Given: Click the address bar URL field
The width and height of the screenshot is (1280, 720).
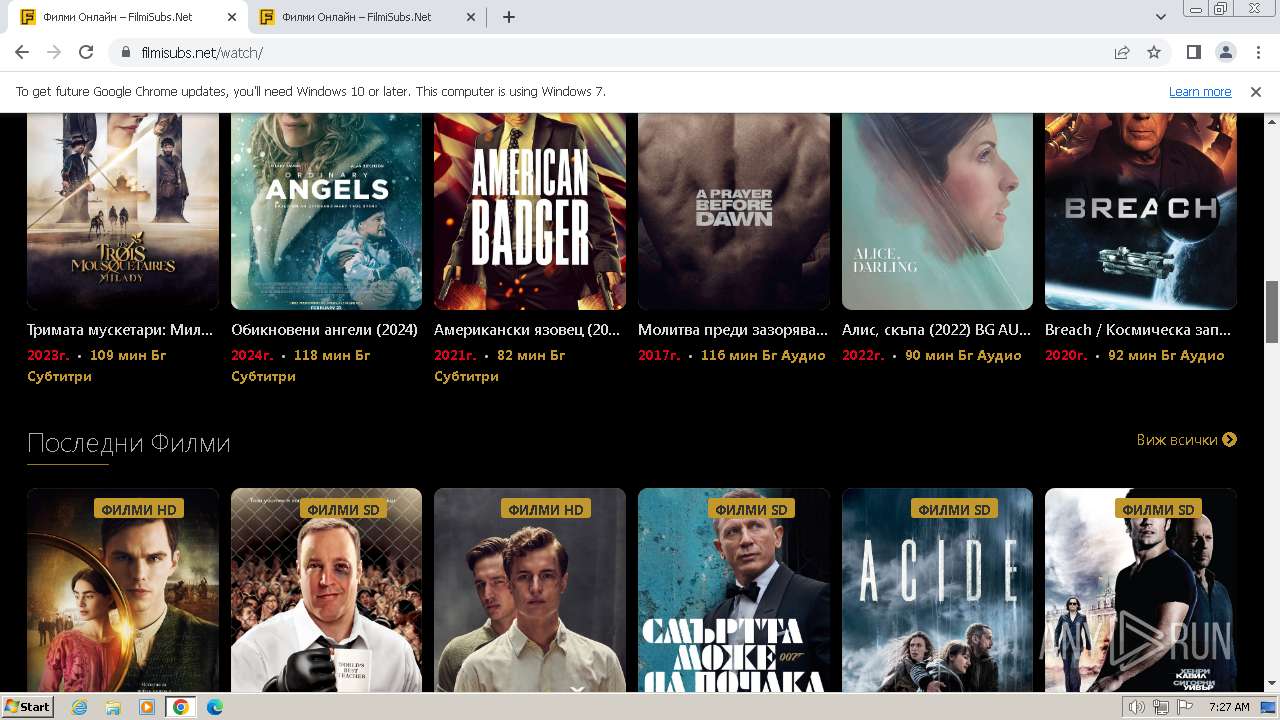Looking at the screenshot, I should (x=620, y=52).
